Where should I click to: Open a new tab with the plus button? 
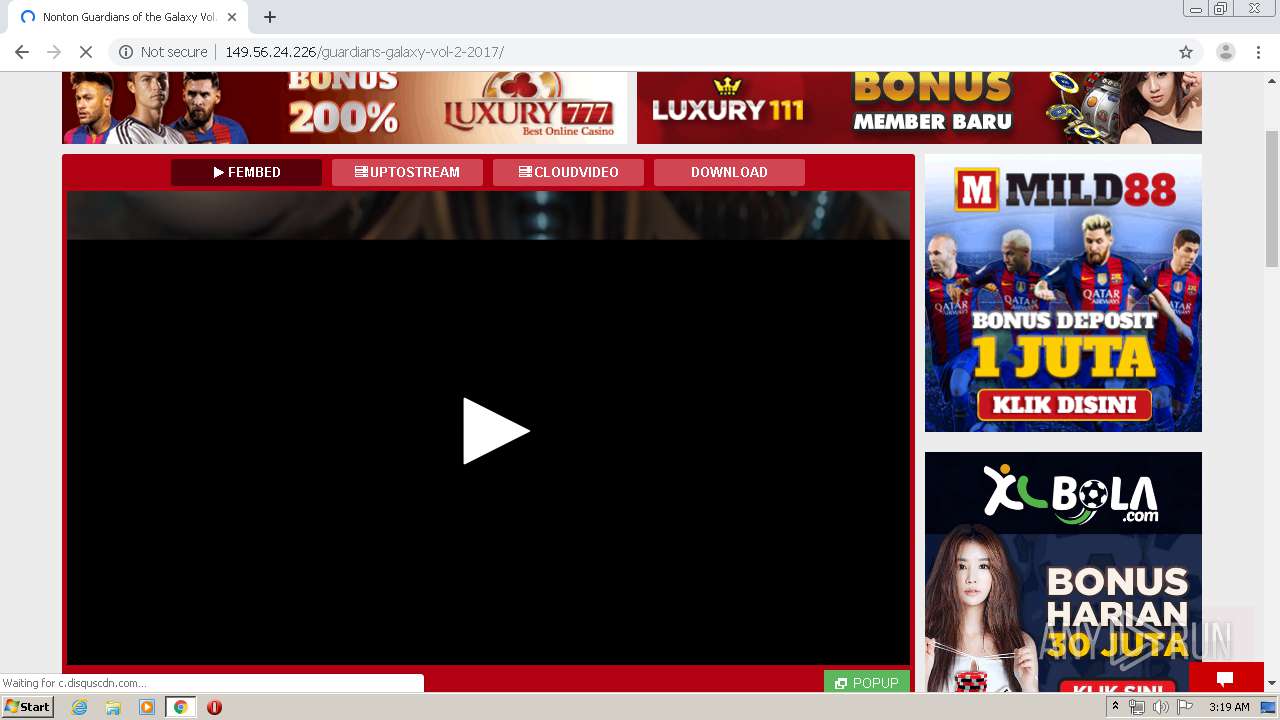click(x=270, y=17)
